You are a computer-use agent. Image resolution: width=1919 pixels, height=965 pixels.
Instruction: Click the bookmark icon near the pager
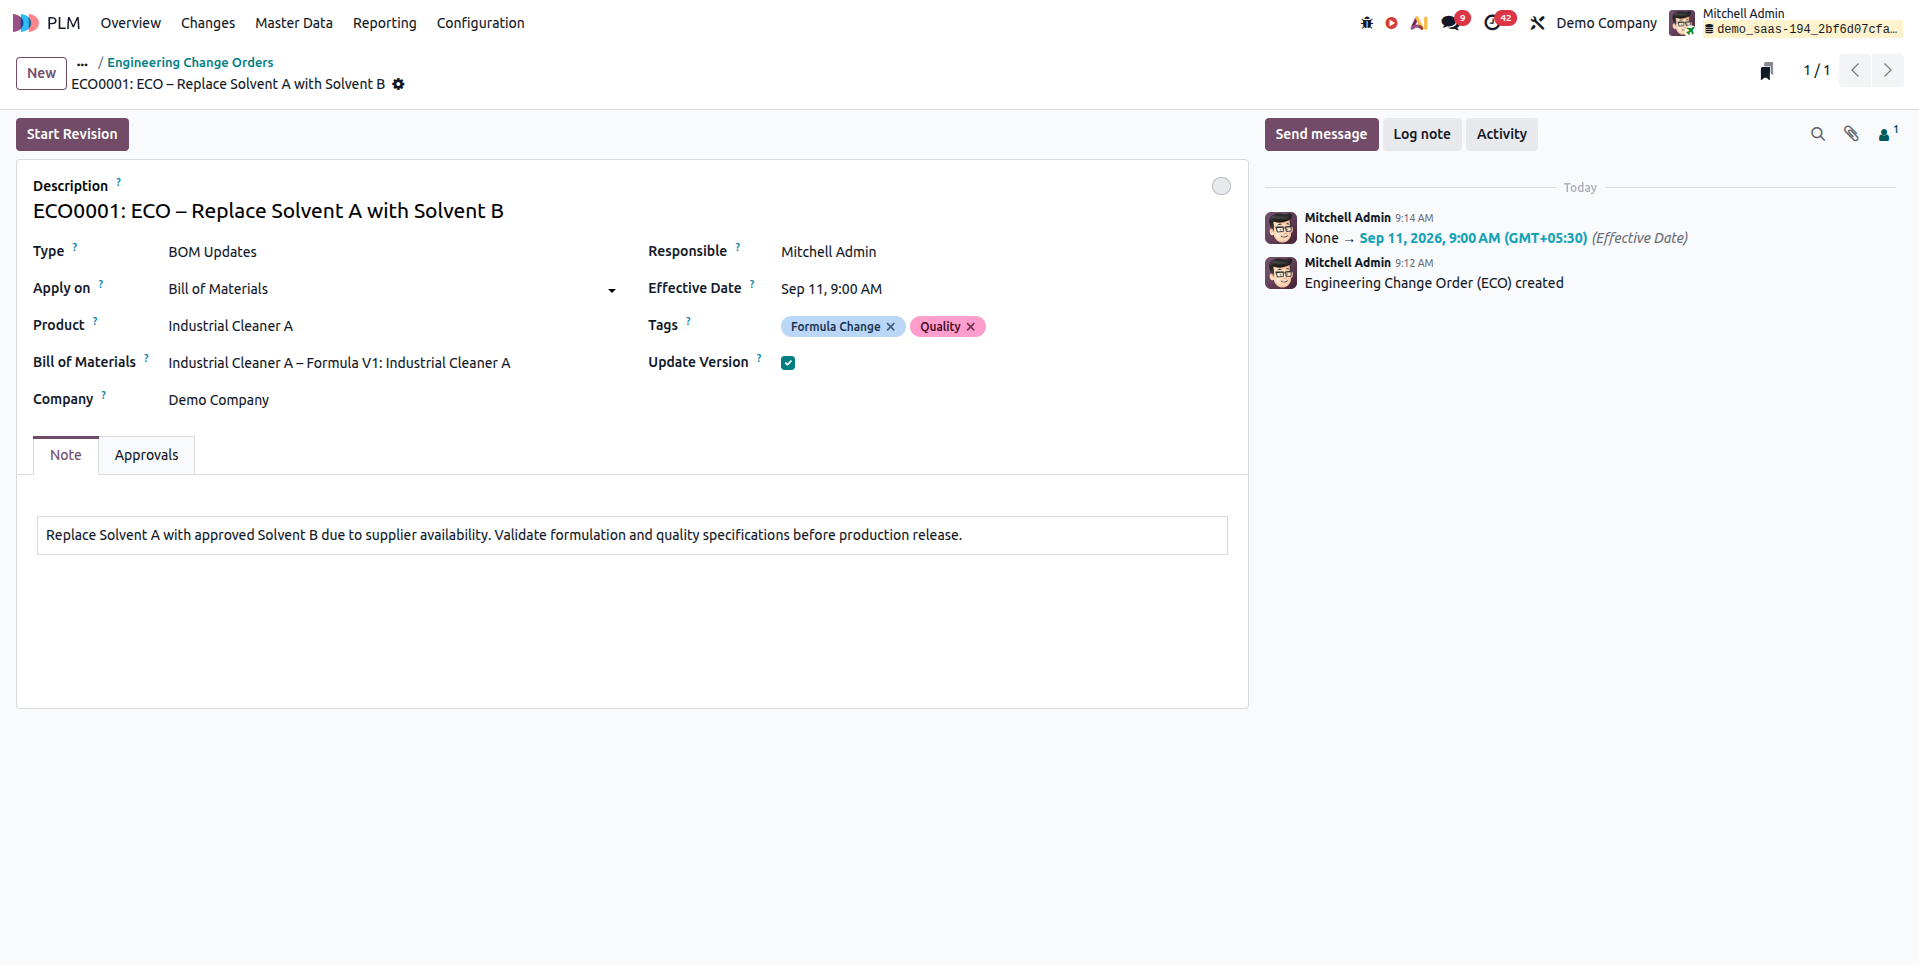coord(1767,71)
